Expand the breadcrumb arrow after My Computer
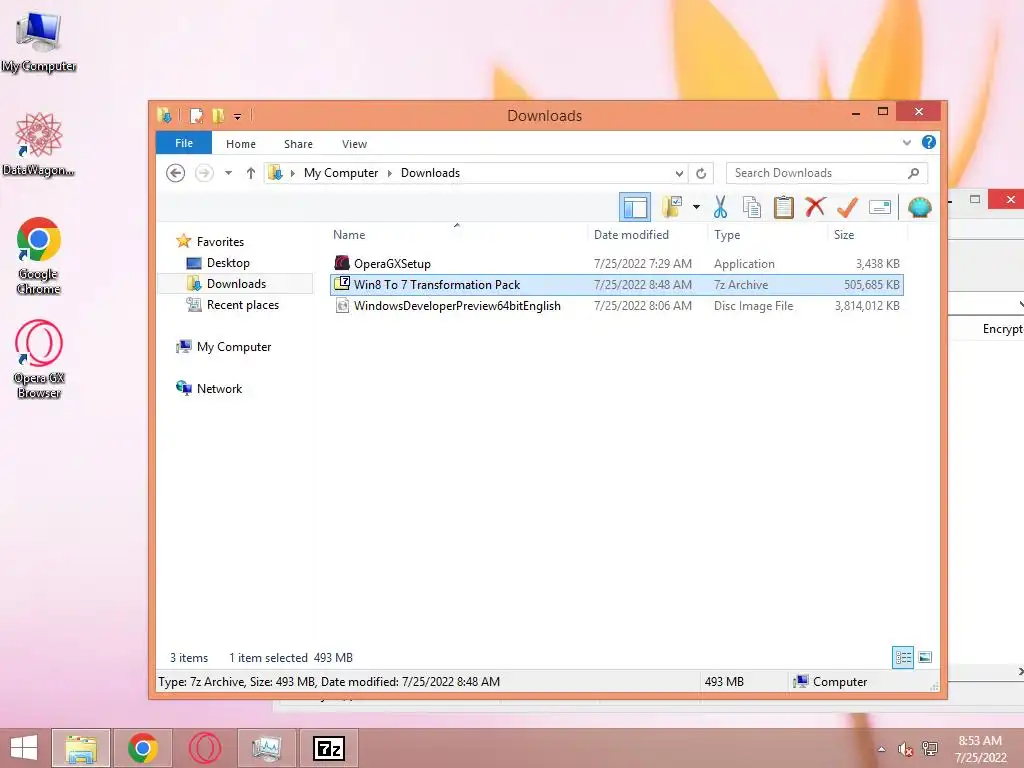The height and width of the screenshot is (768, 1024). (x=389, y=173)
